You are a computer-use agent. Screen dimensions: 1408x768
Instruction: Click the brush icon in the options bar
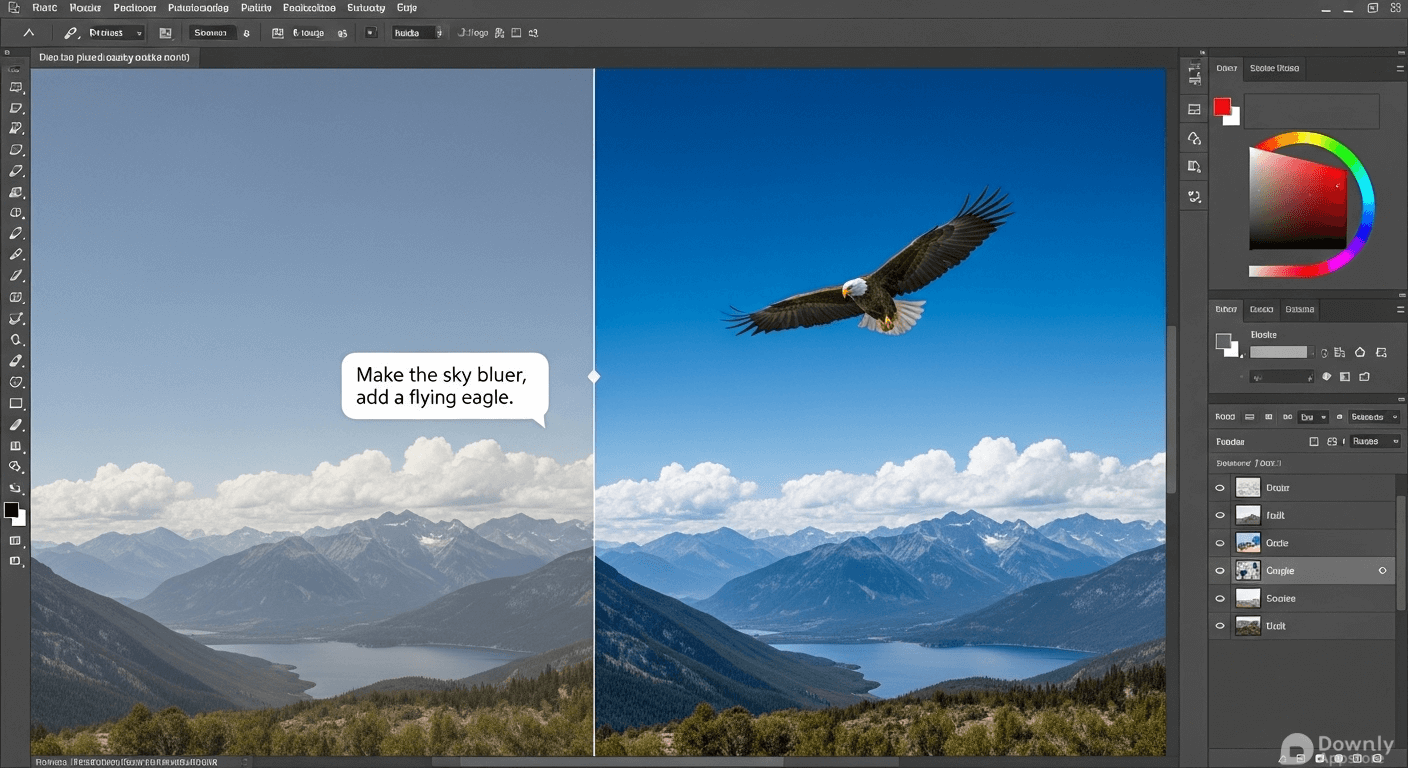click(x=71, y=33)
